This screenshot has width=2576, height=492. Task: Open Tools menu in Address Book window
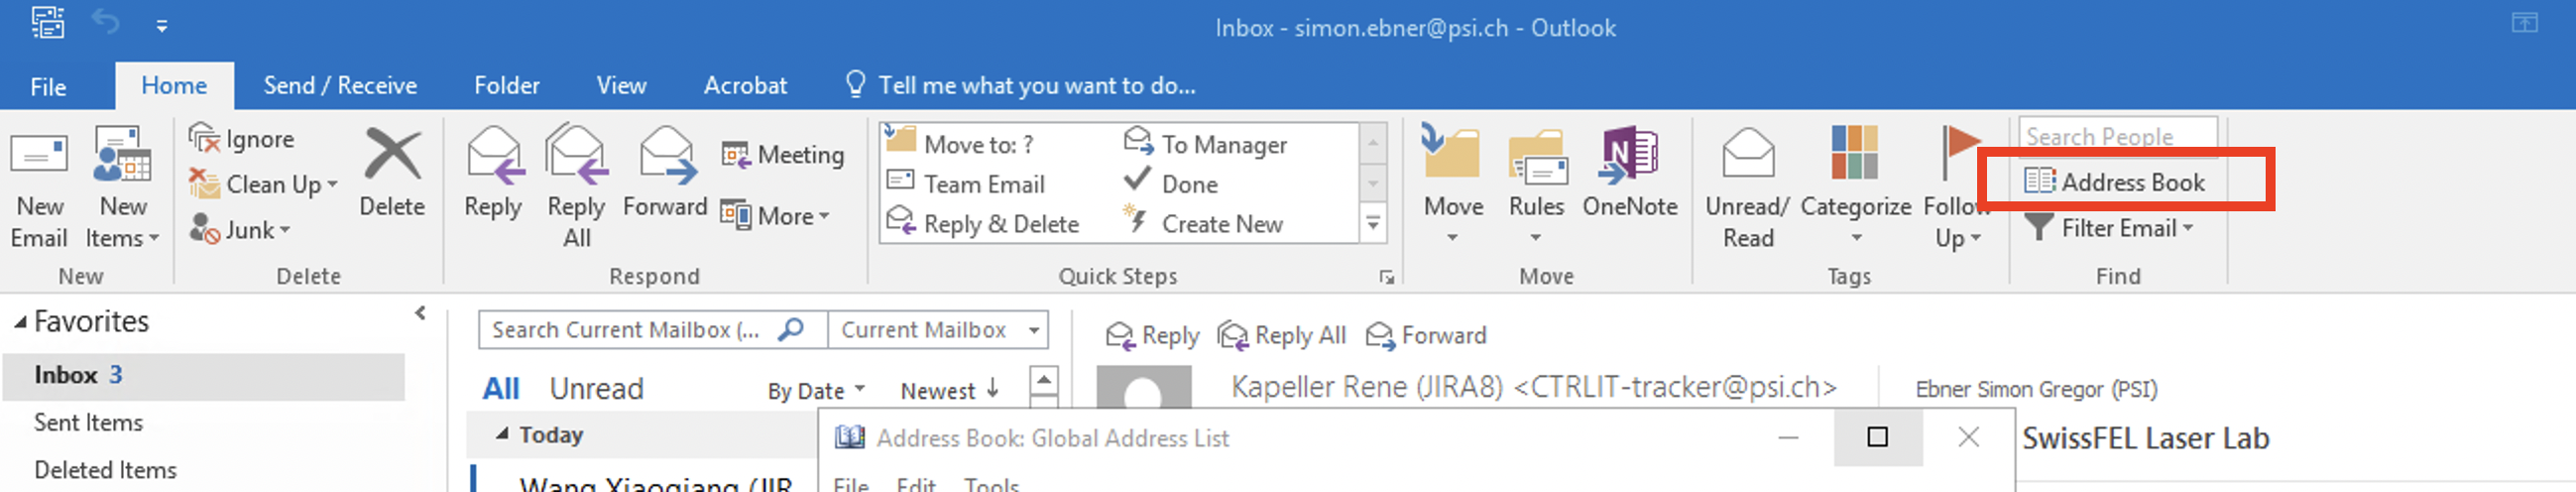991,484
